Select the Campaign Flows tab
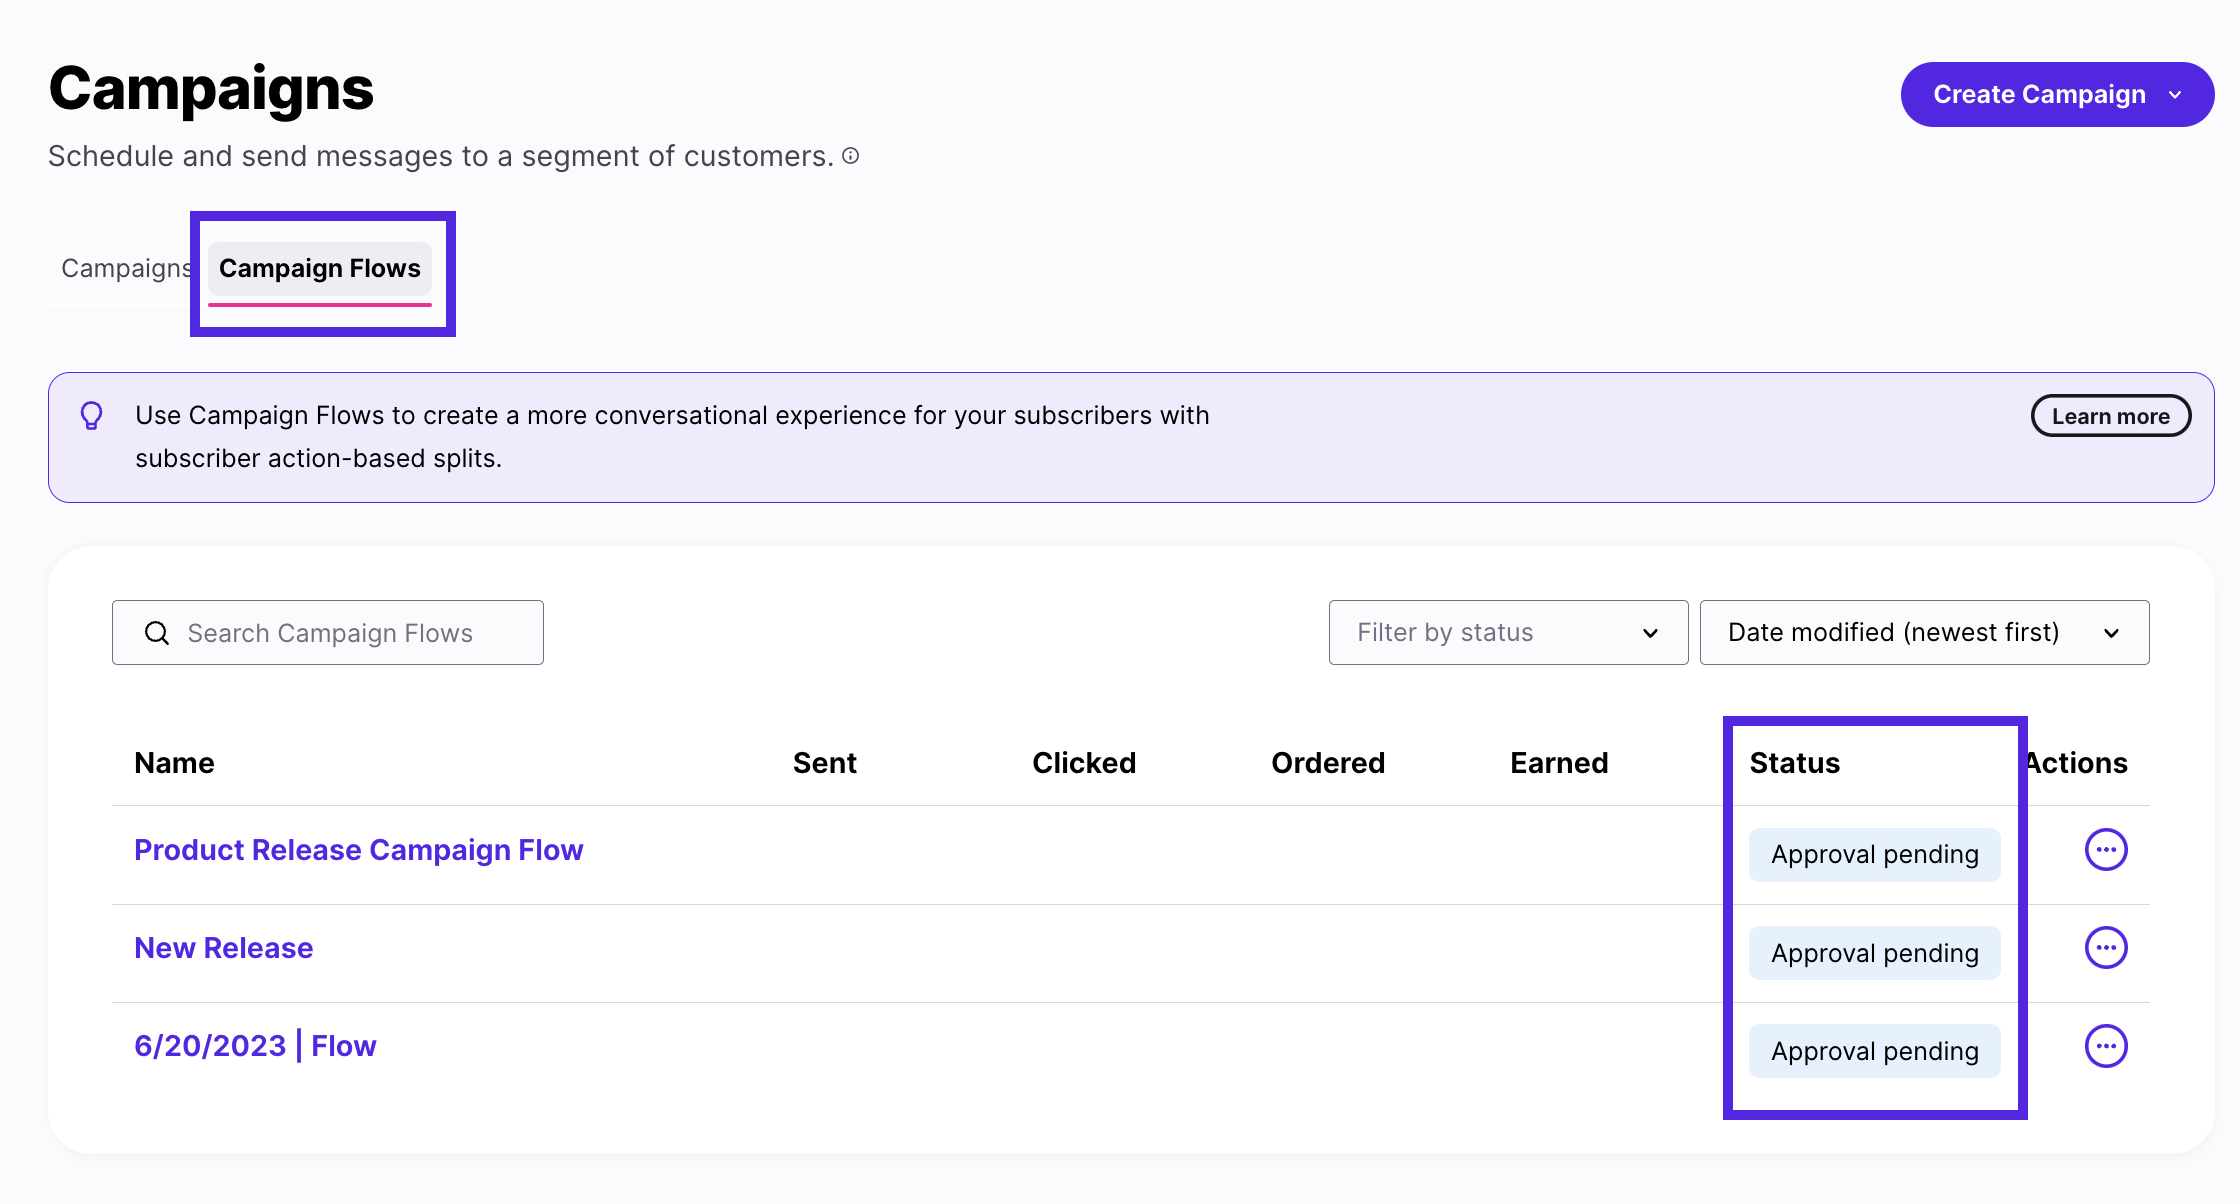The height and width of the screenshot is (1204, 2240). 320,268
